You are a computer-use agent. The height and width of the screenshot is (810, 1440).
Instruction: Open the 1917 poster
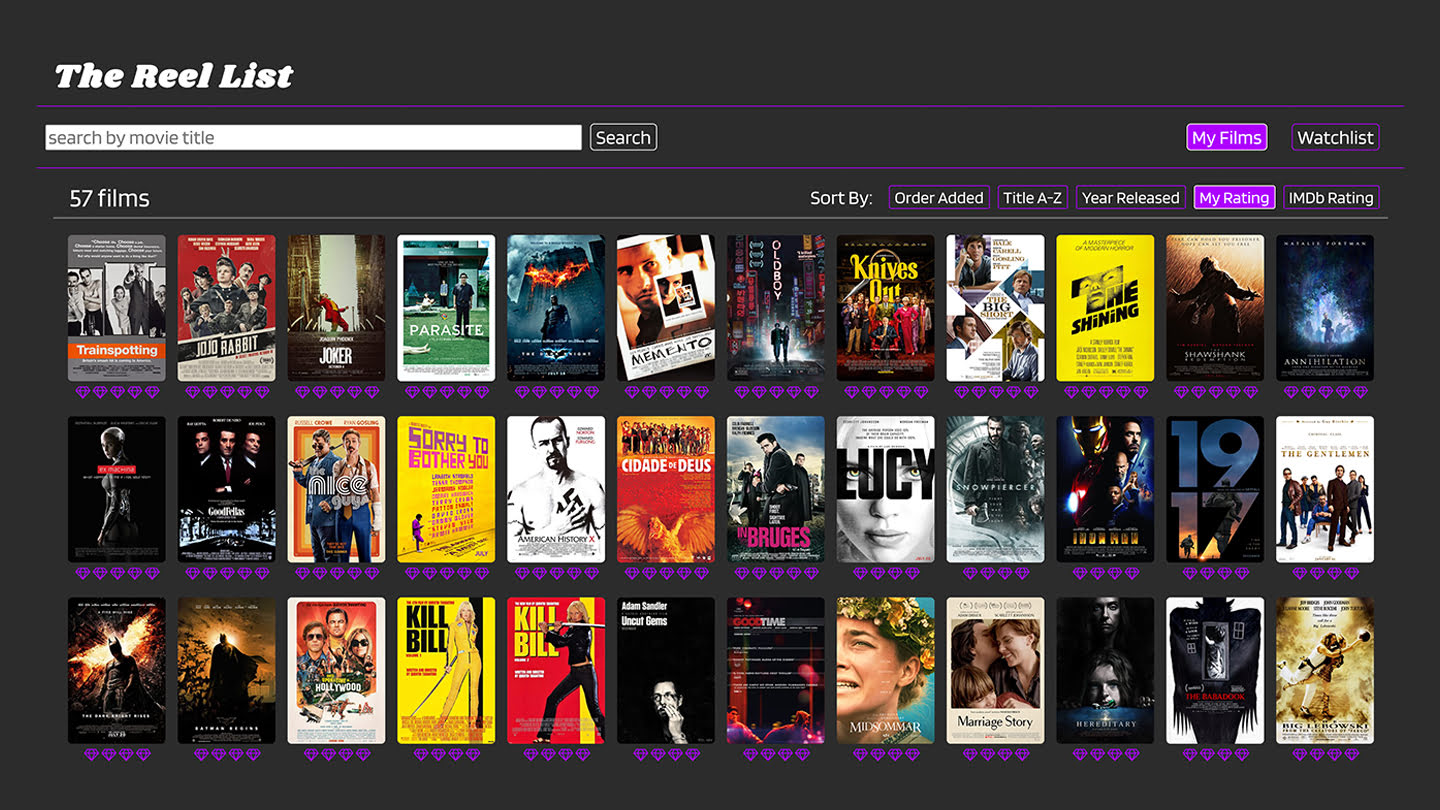[x=1215, y=490]
